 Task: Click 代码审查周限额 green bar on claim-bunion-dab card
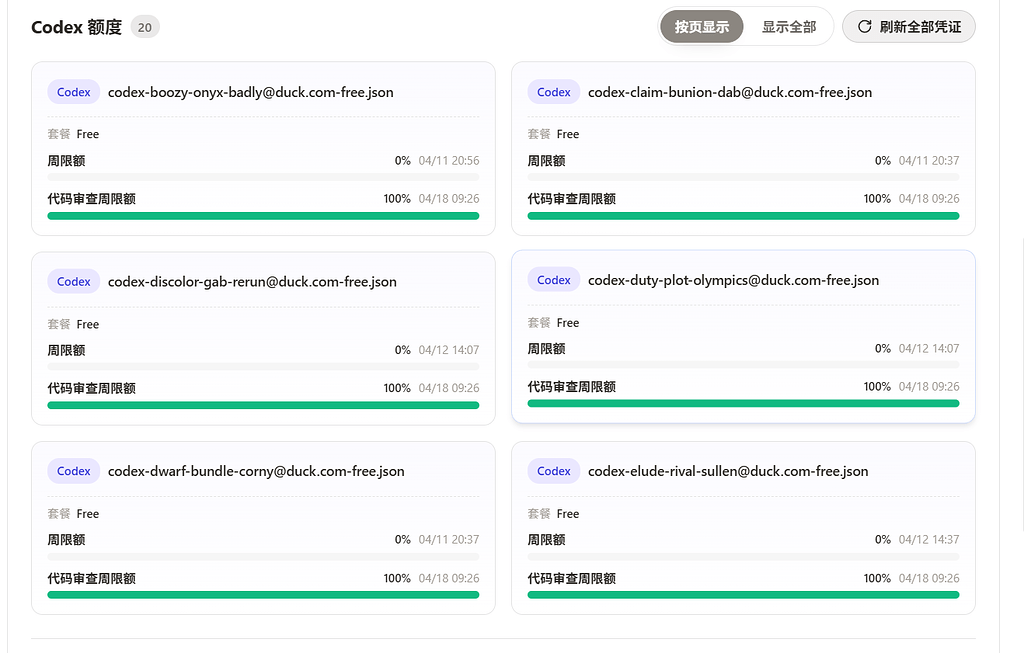tap(743, 215)
